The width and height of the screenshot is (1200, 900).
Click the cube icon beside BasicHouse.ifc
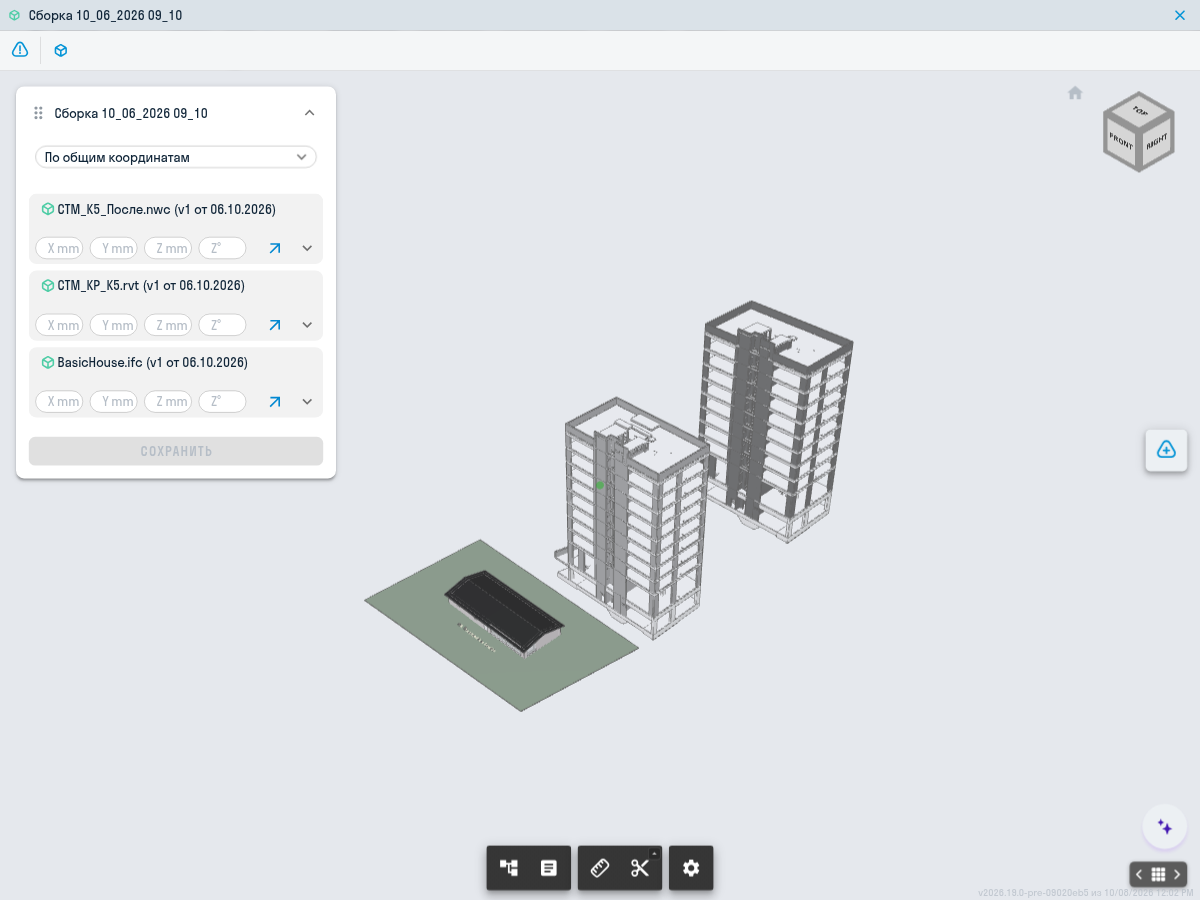tap(47, 363)
